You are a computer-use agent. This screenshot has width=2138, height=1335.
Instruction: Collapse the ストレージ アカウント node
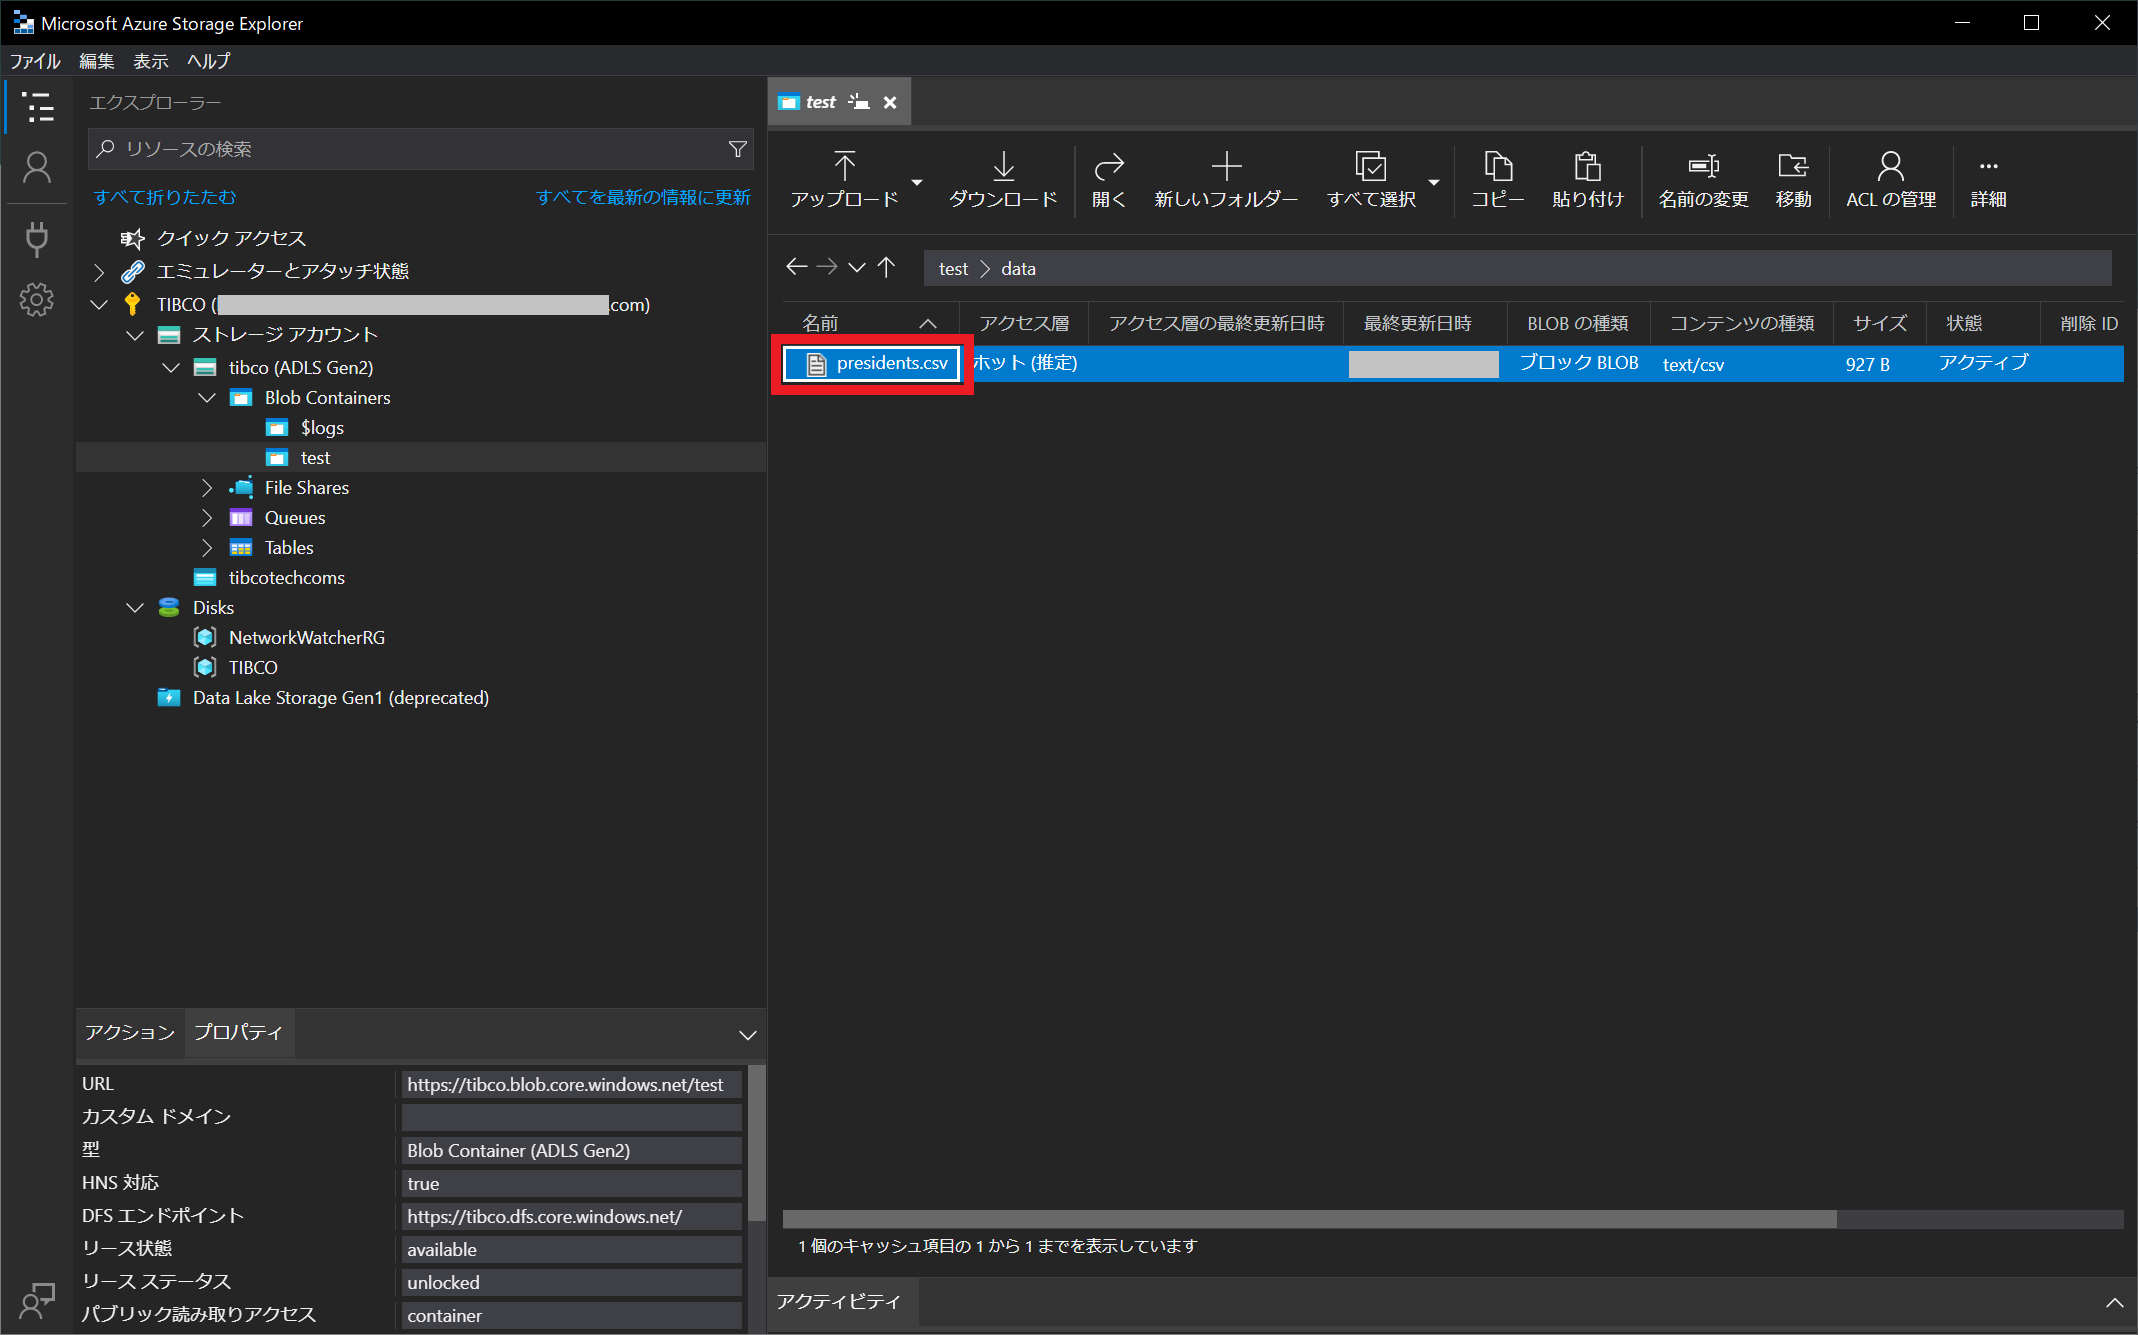[135, 334]
